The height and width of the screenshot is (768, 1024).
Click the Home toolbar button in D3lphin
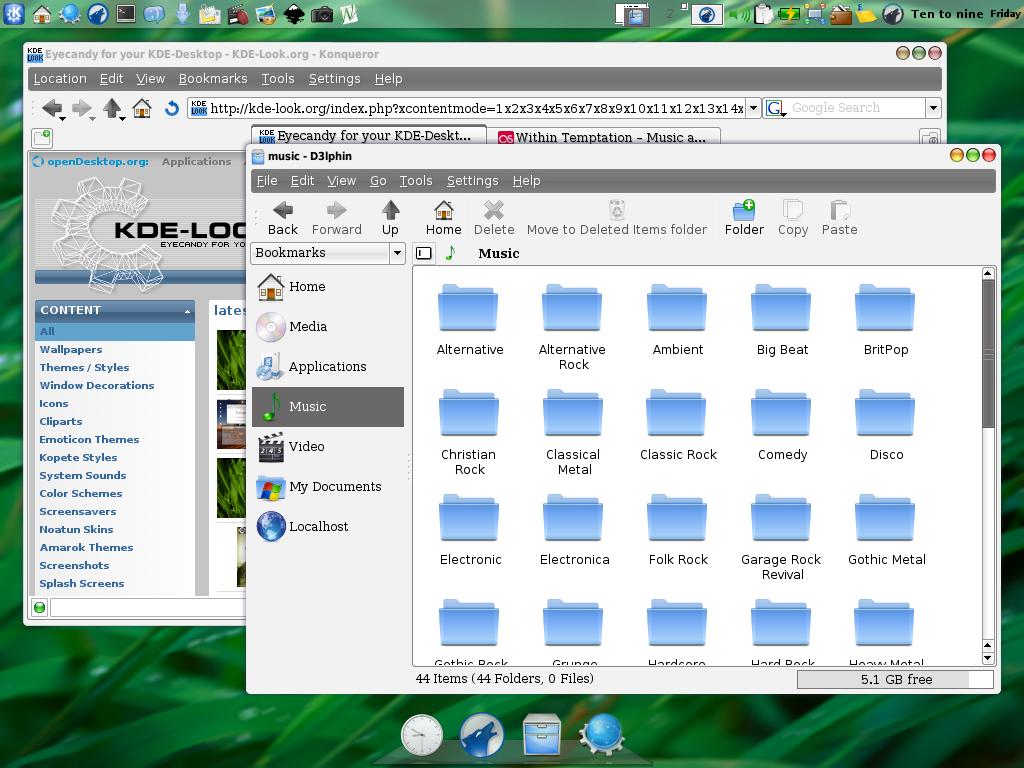(443, 218)
